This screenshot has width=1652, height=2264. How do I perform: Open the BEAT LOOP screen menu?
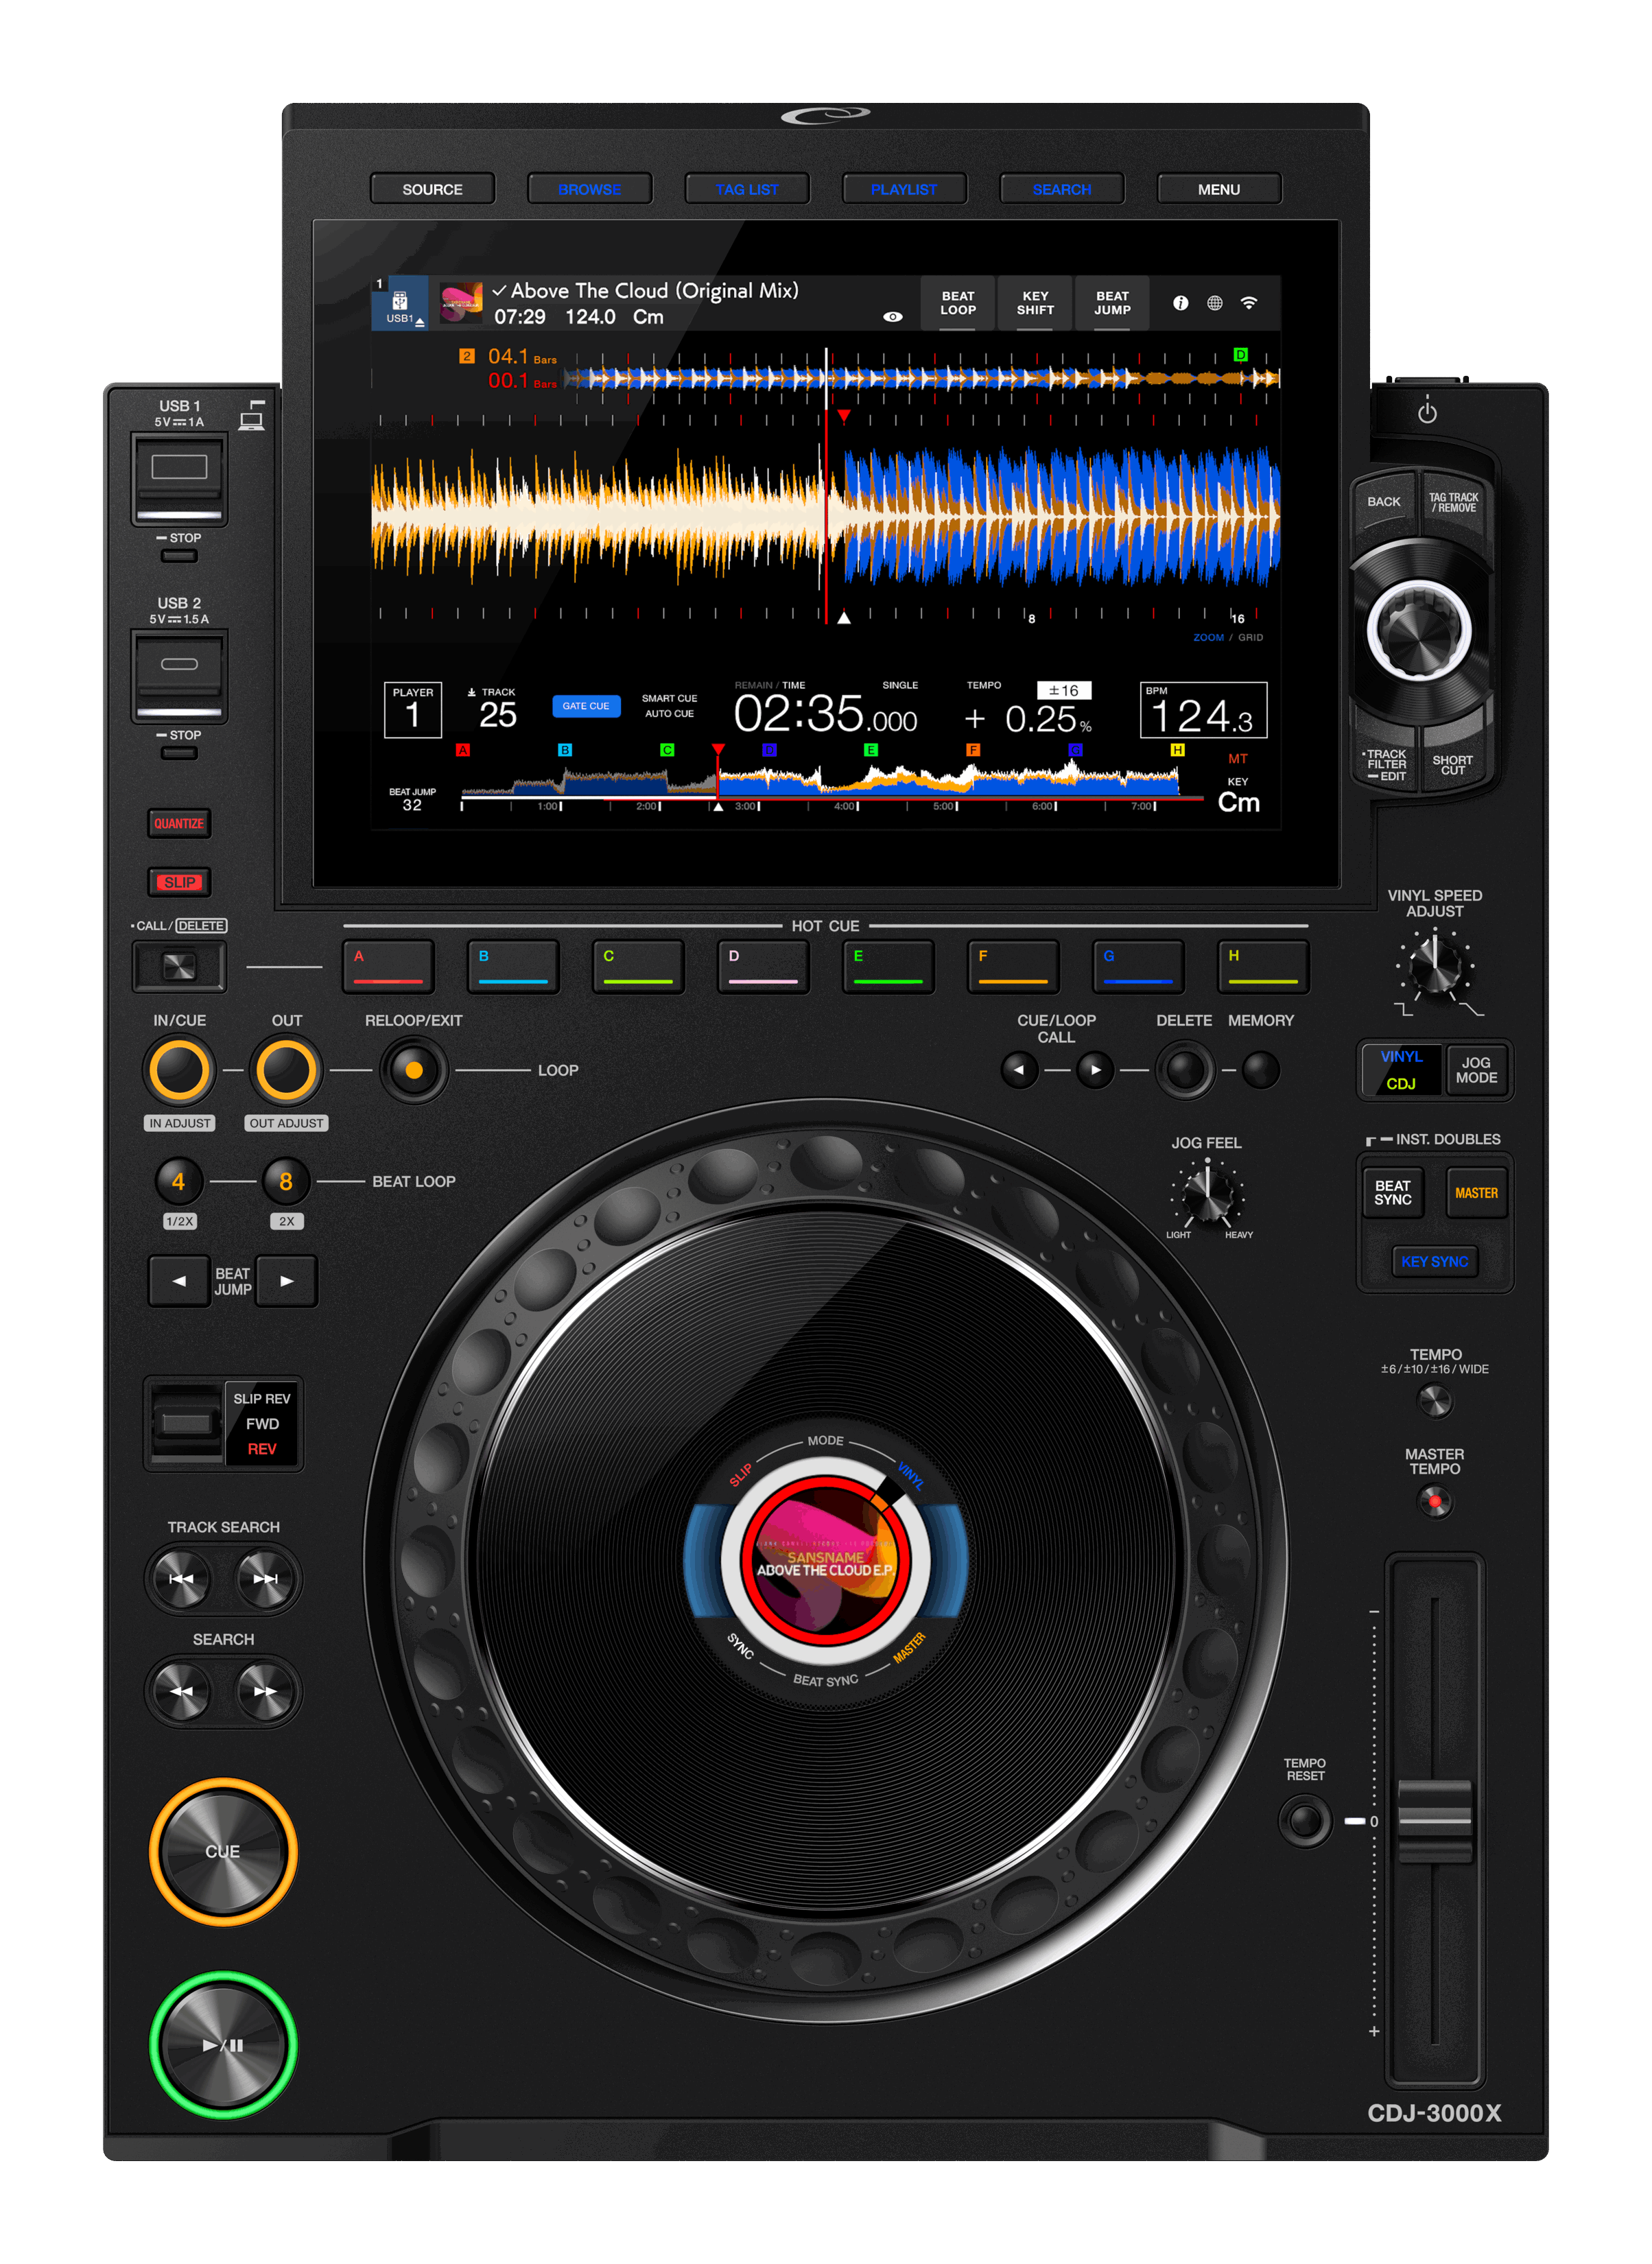click(957, 303)
